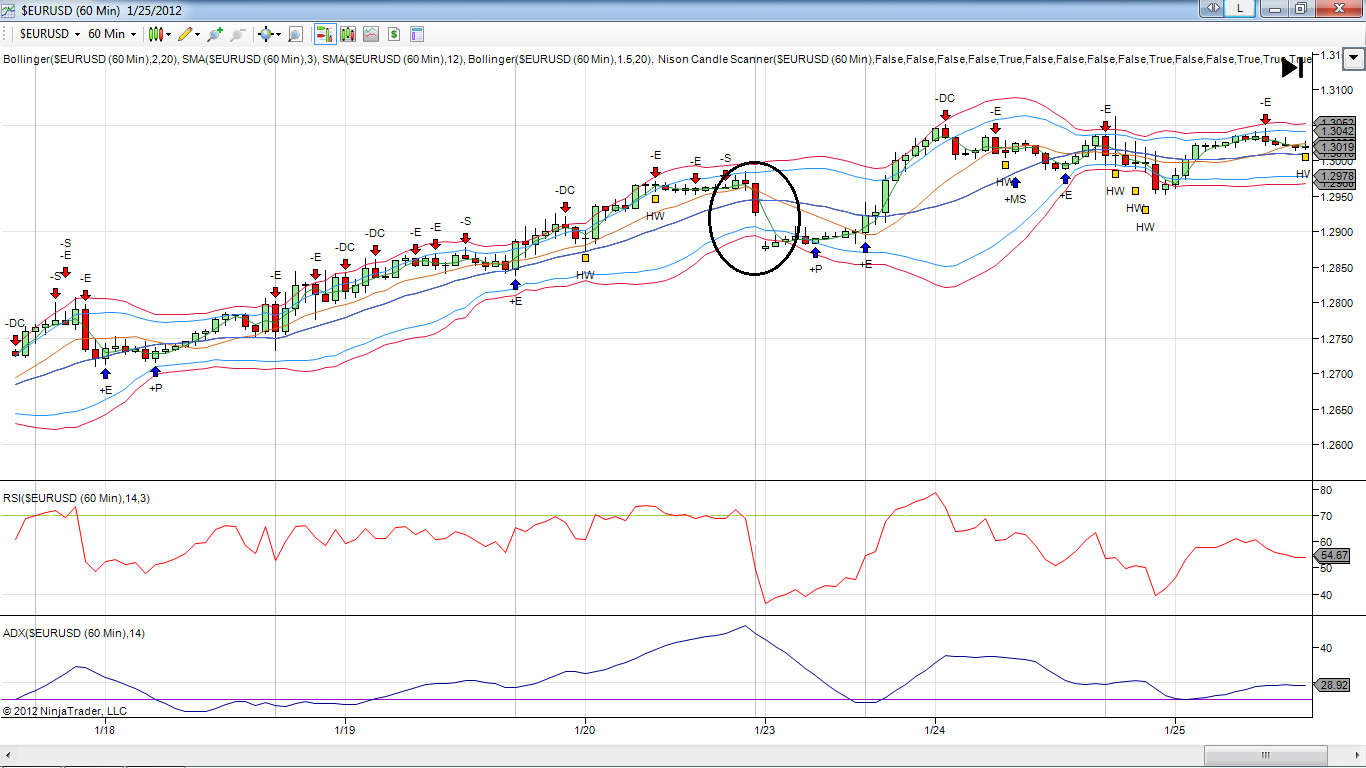
Task: Show the Data Box using the toolbar icon
Action: (295, 33)
